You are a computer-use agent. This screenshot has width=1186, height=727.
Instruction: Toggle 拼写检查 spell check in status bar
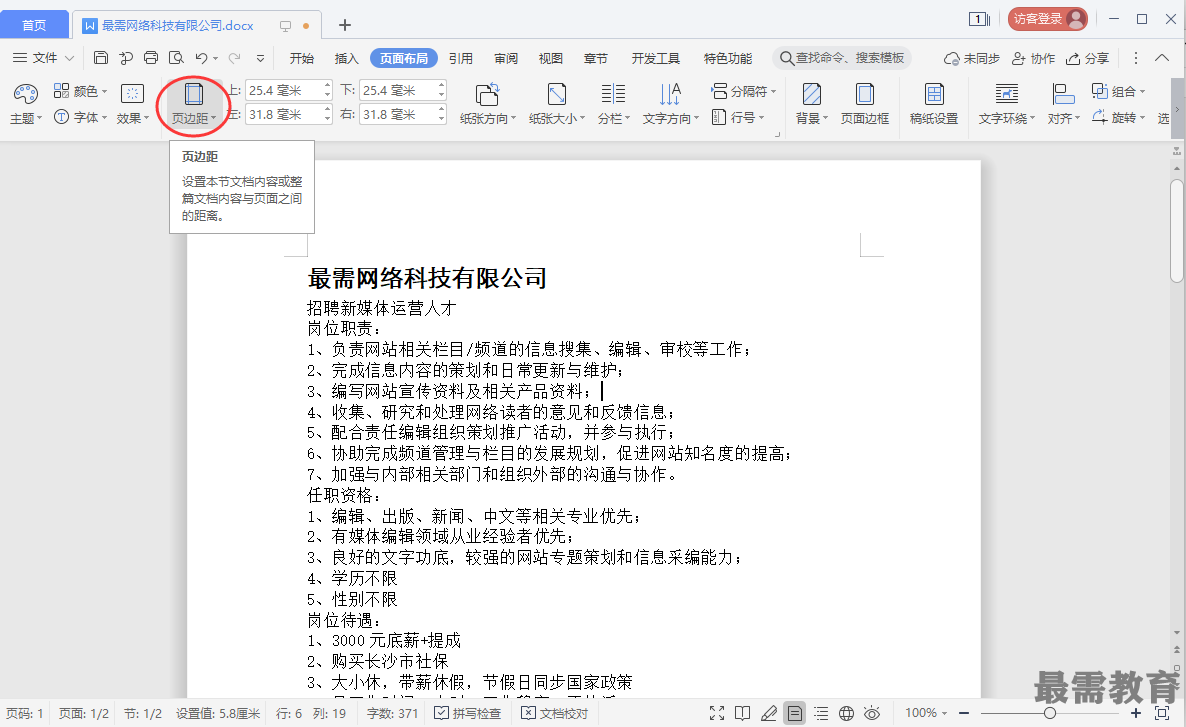[x=467, y=713]
